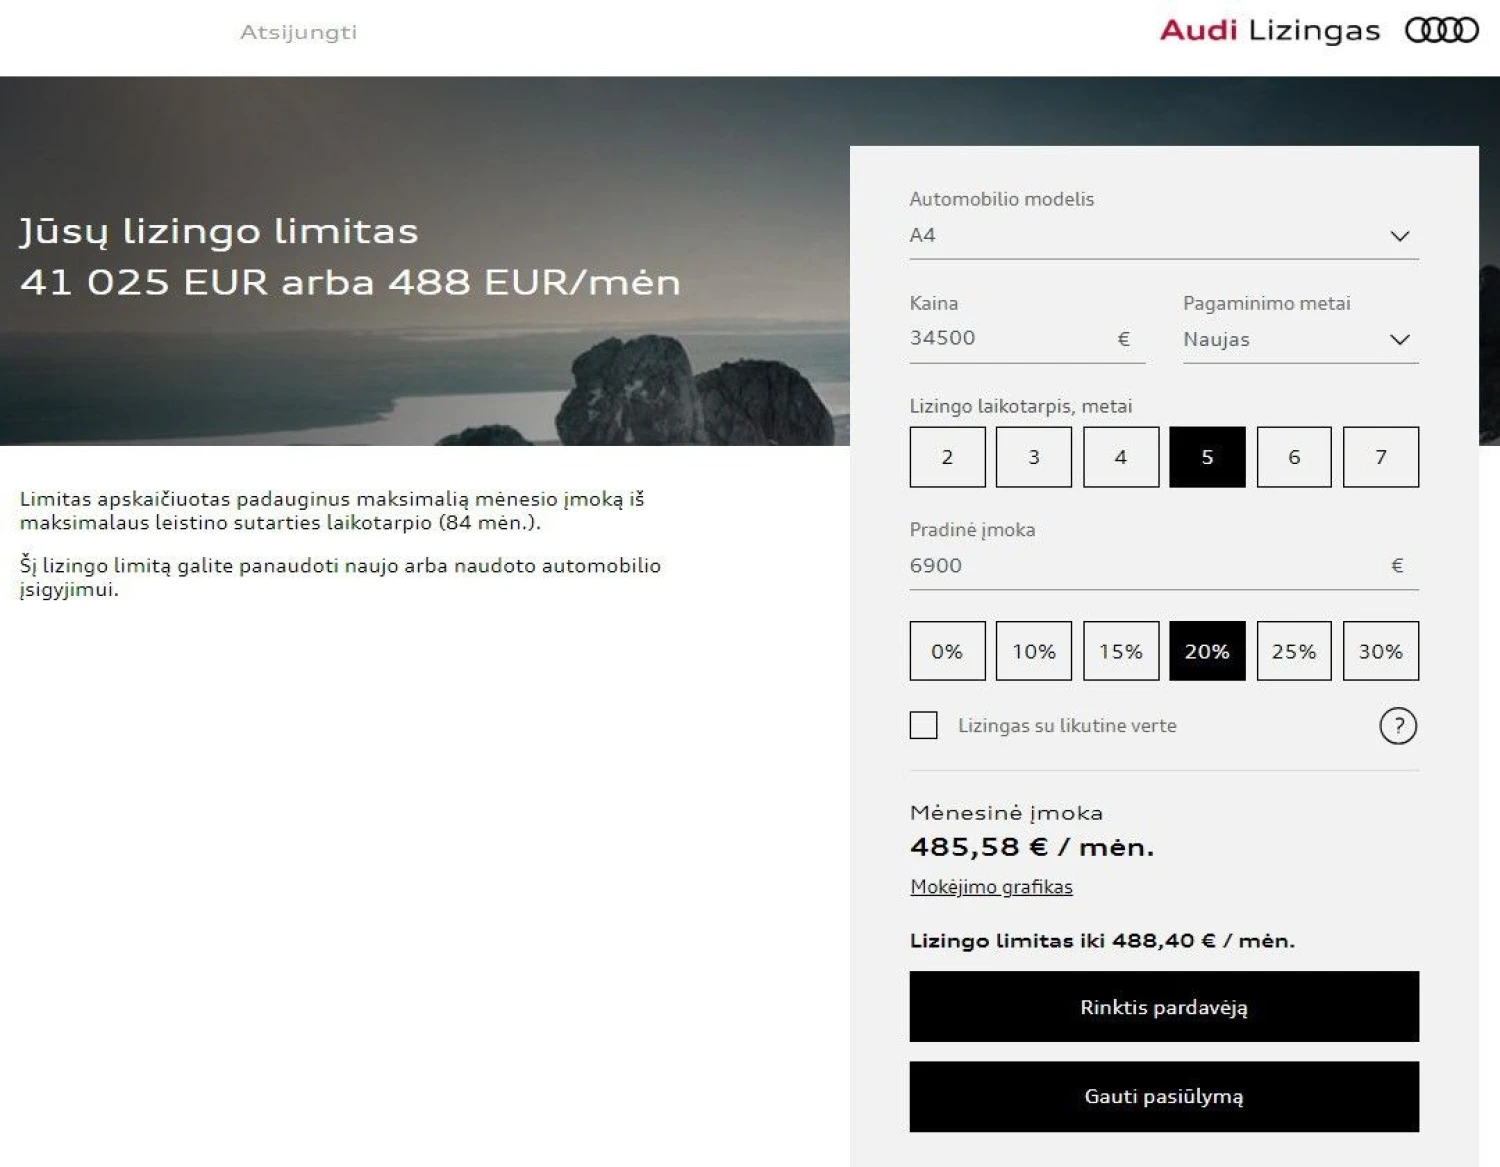
Task: Expand the Automobilio modelis dropdown
Action: 1164,236
